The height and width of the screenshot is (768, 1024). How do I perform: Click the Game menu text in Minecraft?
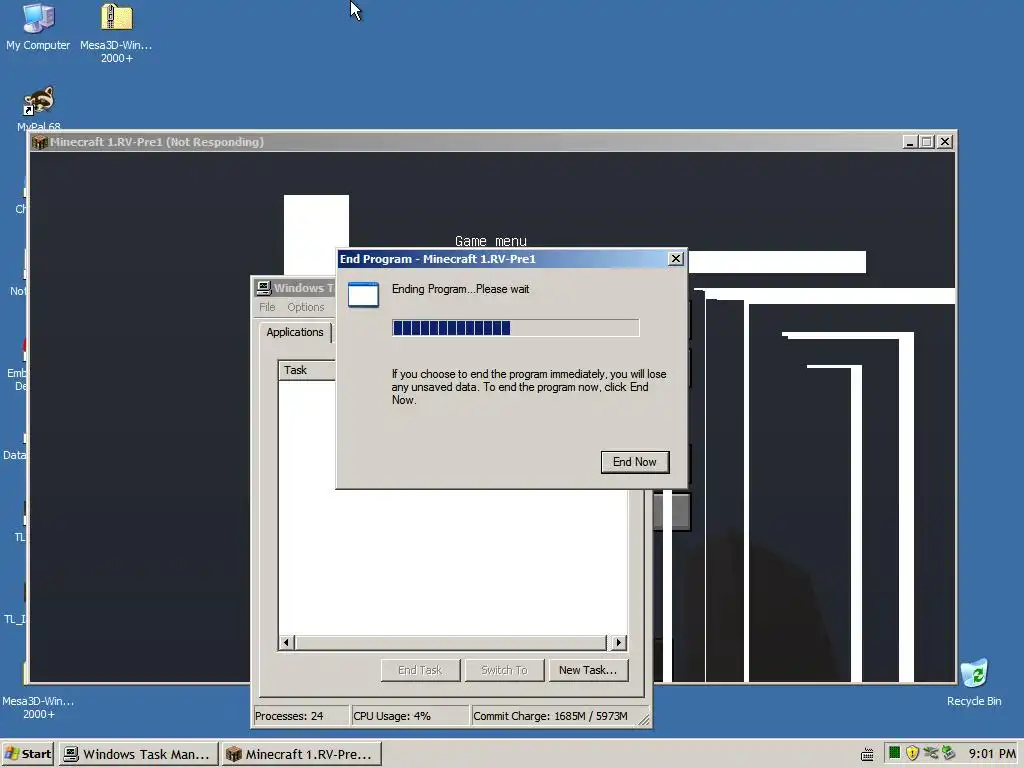point(491,241)
